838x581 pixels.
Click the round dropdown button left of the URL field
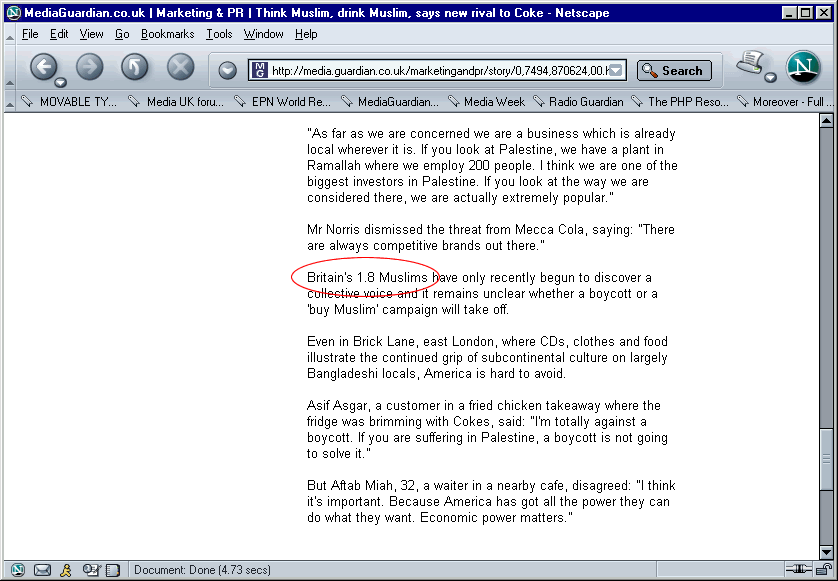pyautogui.click(x=228, y=71)
